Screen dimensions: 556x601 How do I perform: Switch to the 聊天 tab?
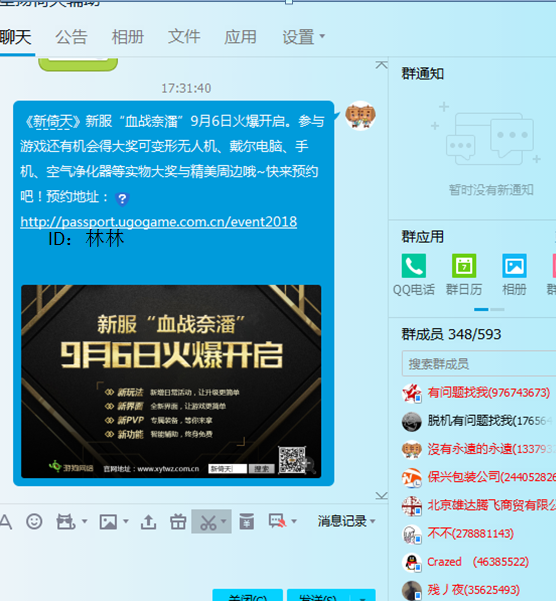click(x=15, y=38)
